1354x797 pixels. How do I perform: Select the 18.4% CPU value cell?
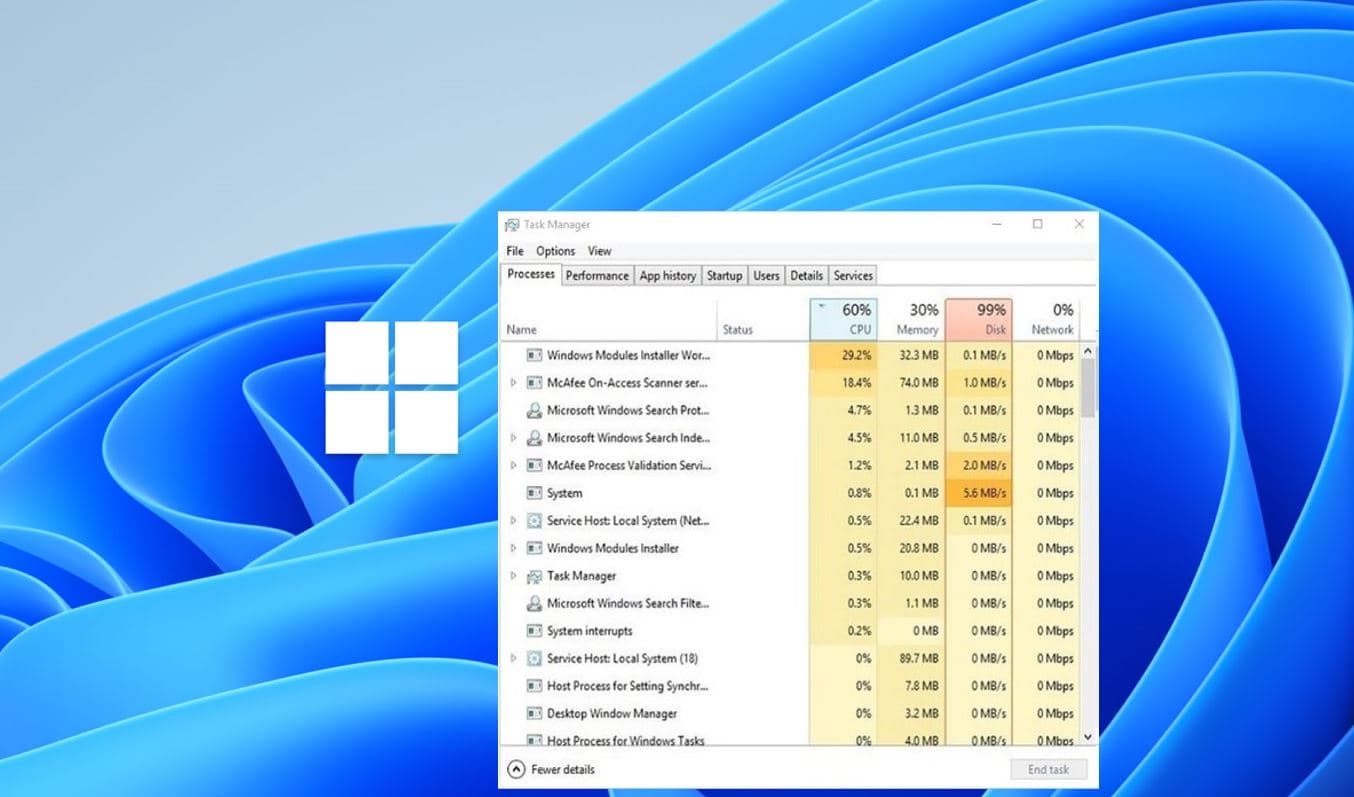pos(844,383)
